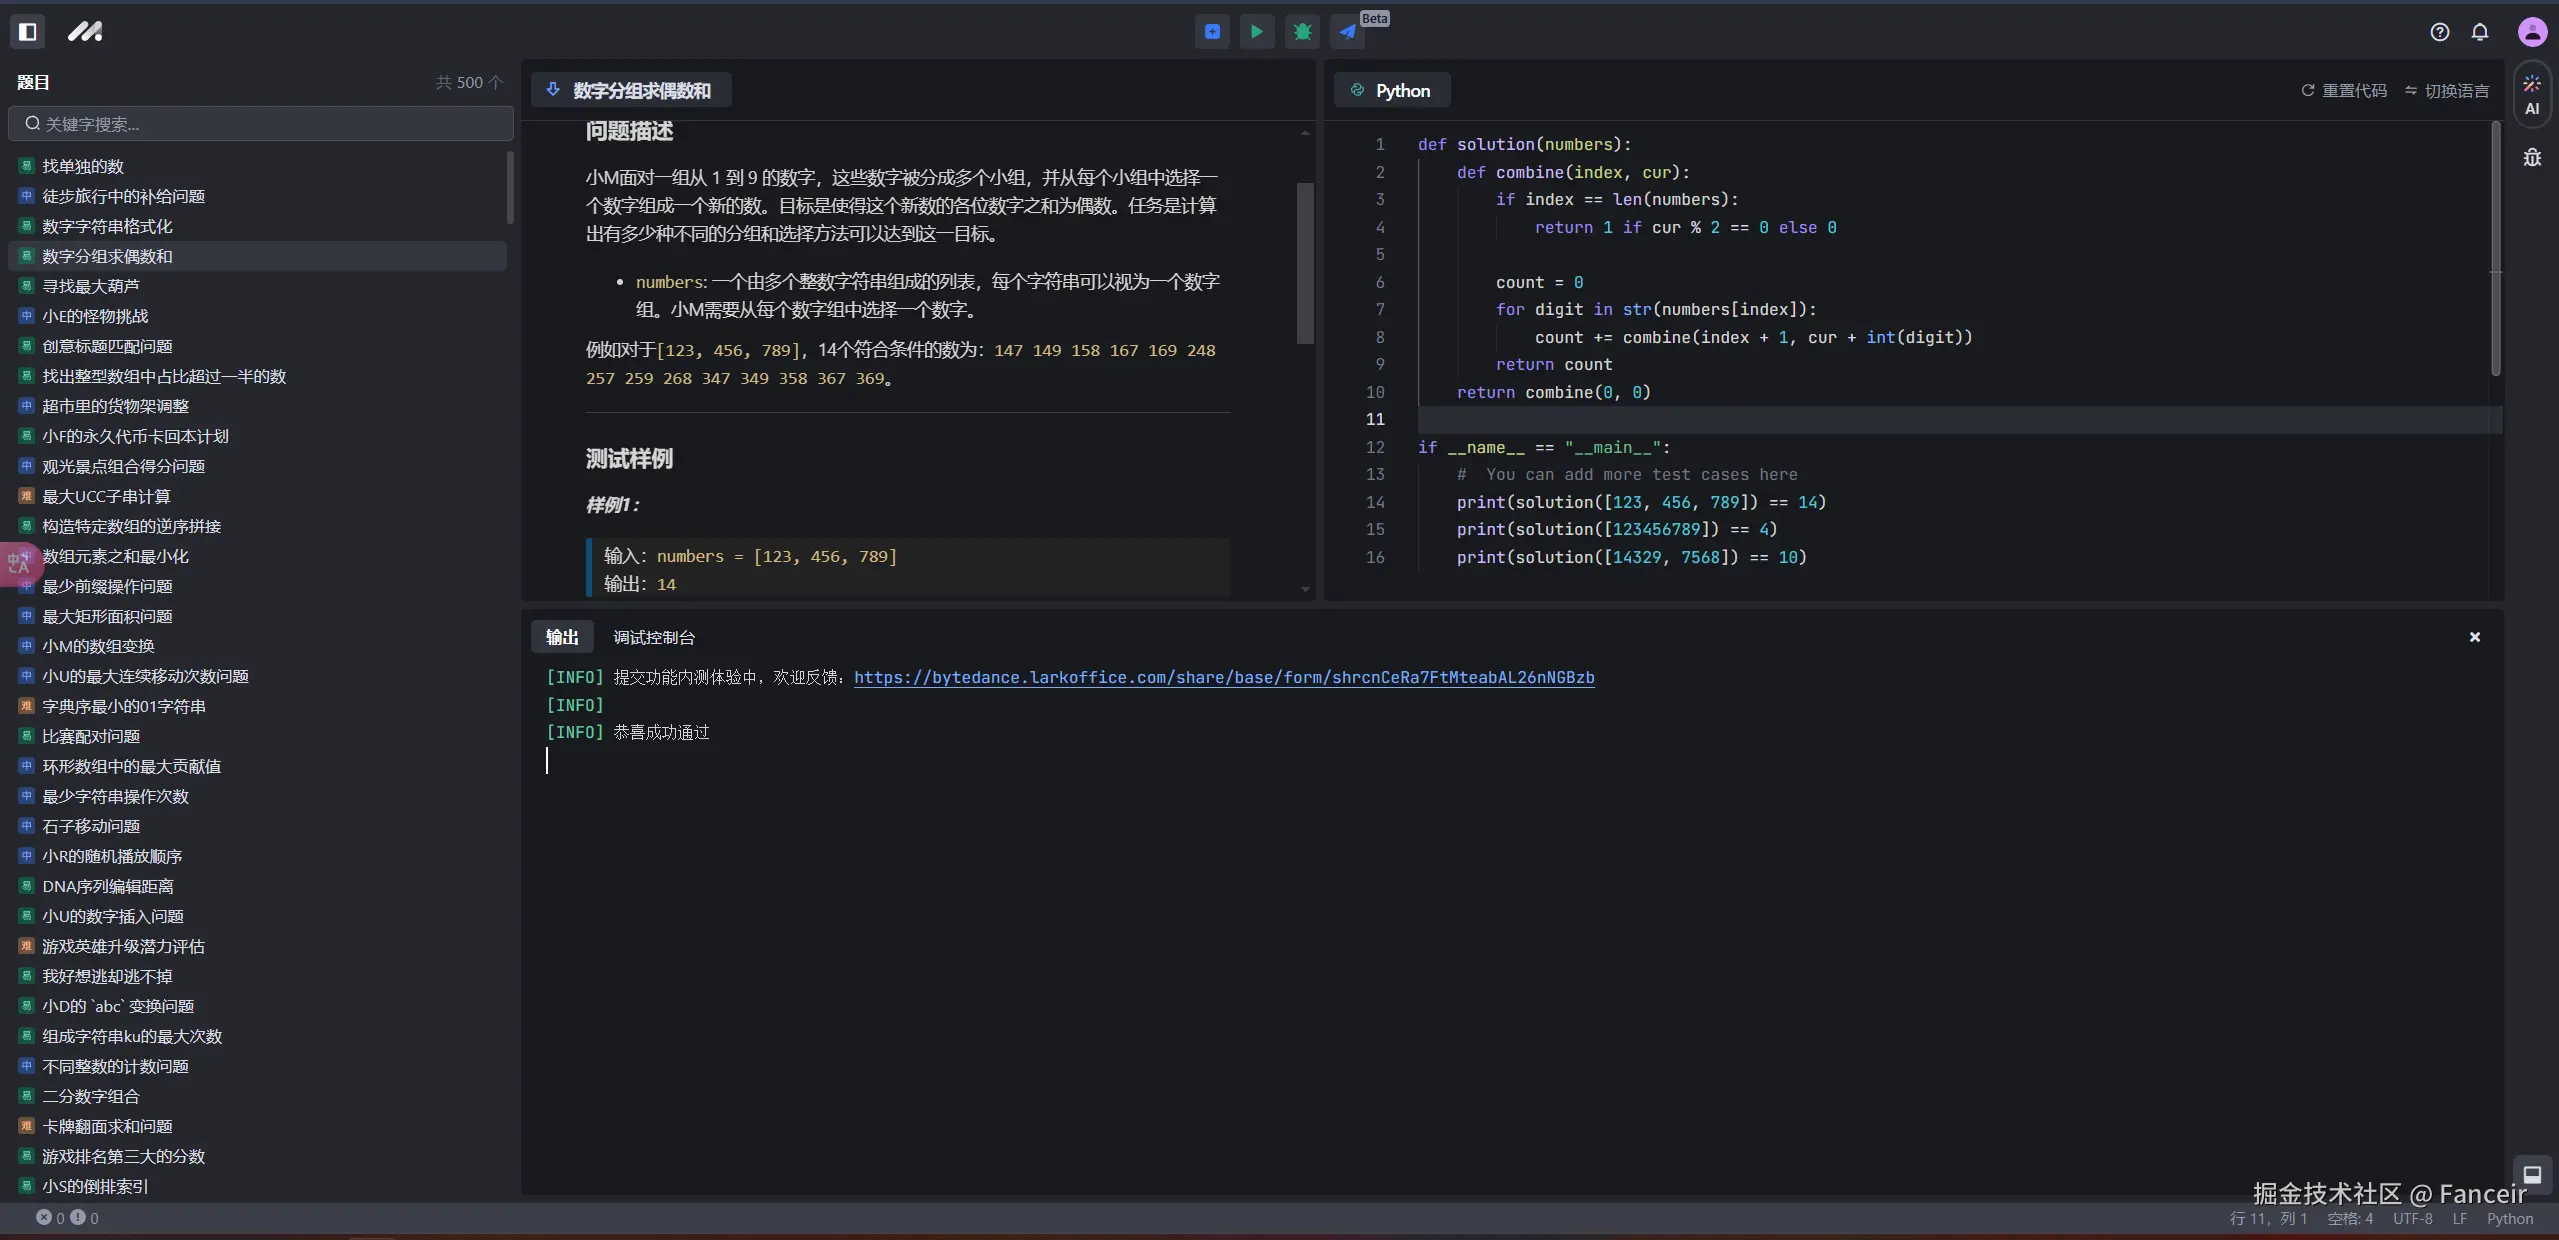2559x1240 pixels.
Task: Click the paper plane Submit (Beta) icon
Action: pyautogui.click(x=1348, y=32)
